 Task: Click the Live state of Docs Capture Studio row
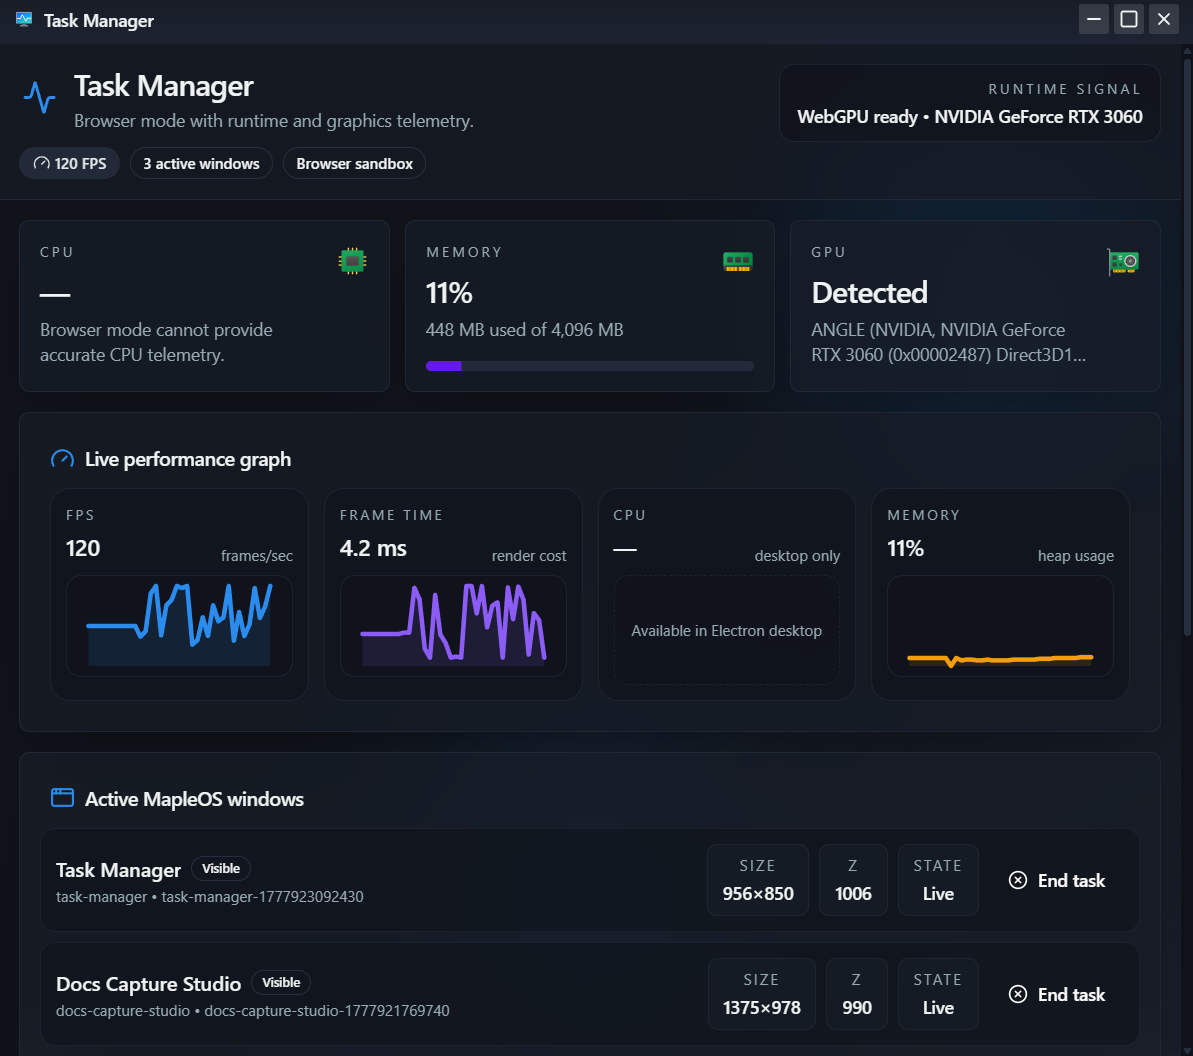point(938,1007)
